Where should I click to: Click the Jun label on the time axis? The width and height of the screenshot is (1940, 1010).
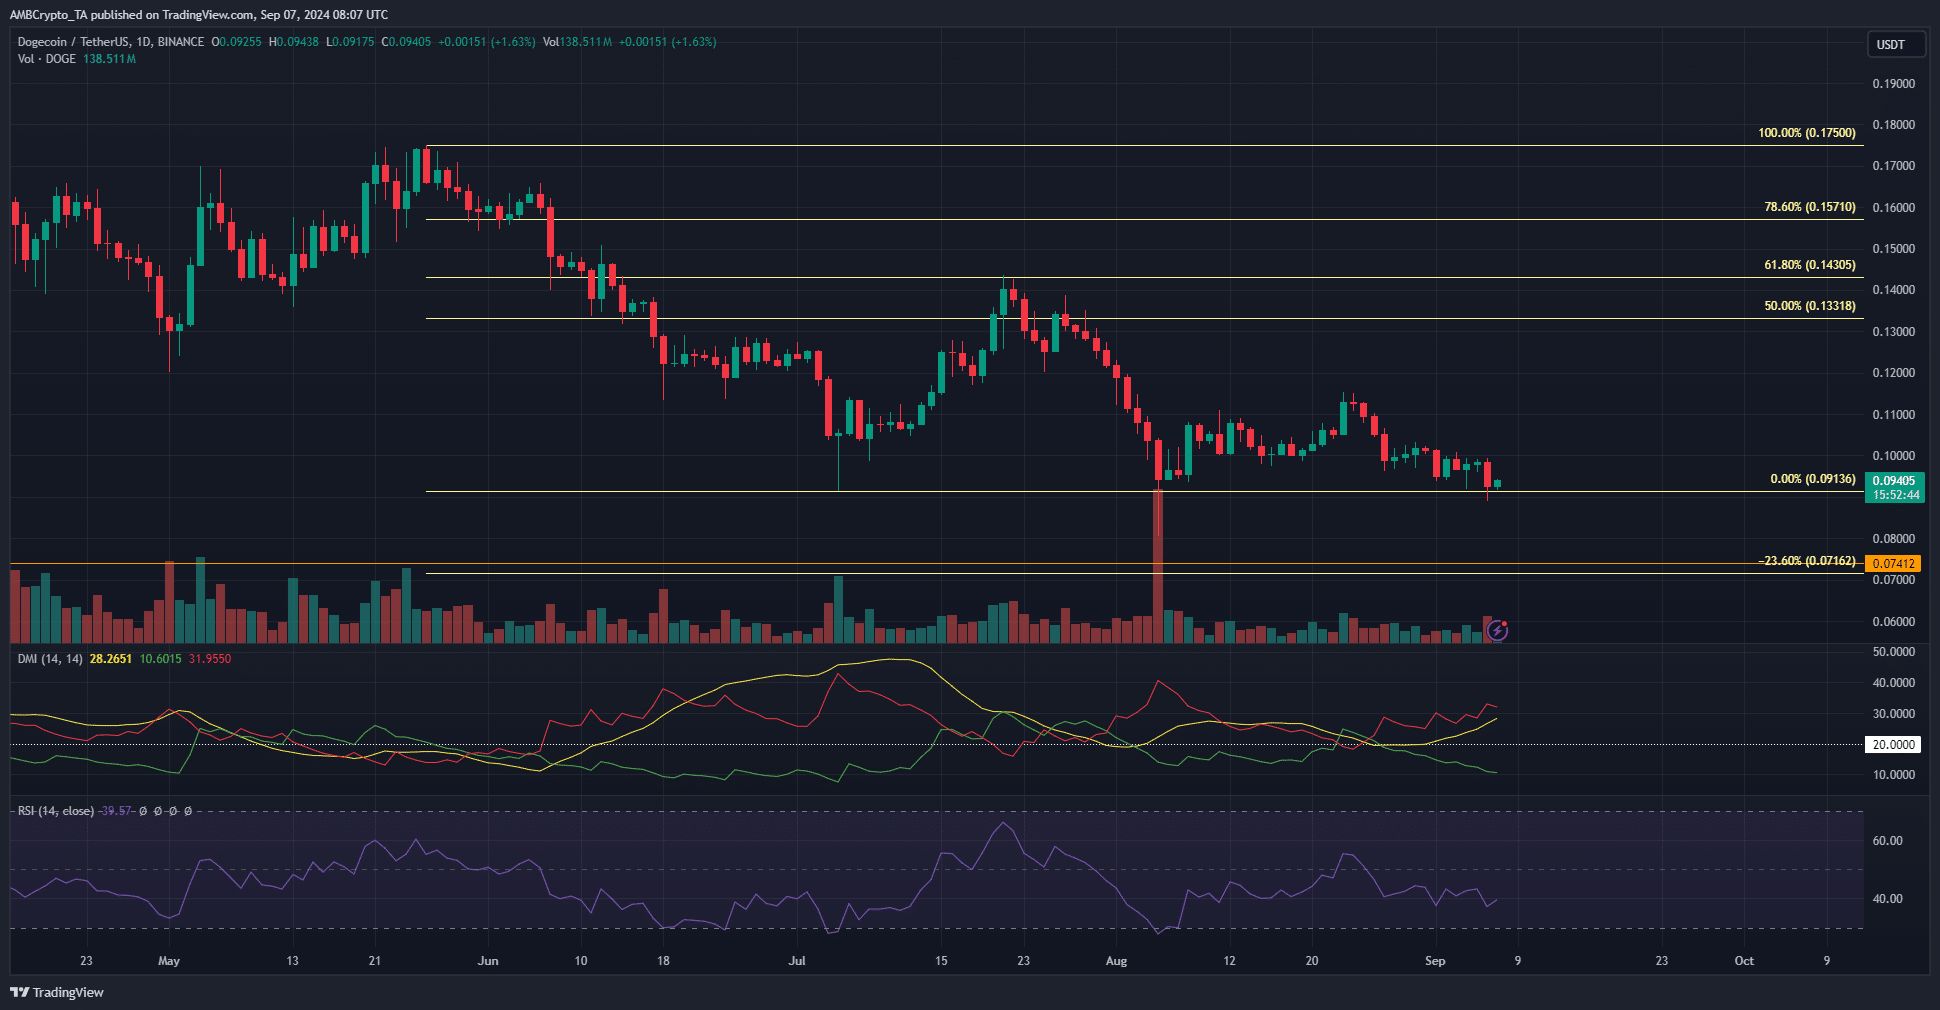488,961
